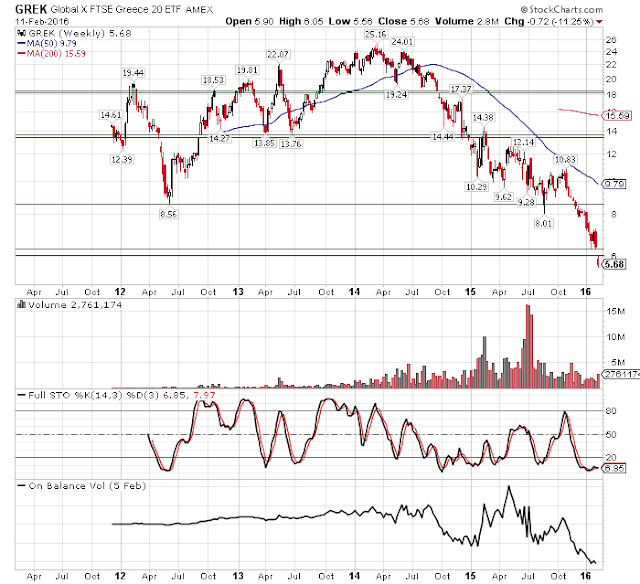Click the 16 year label on price axis

click(x=586, y=292)
